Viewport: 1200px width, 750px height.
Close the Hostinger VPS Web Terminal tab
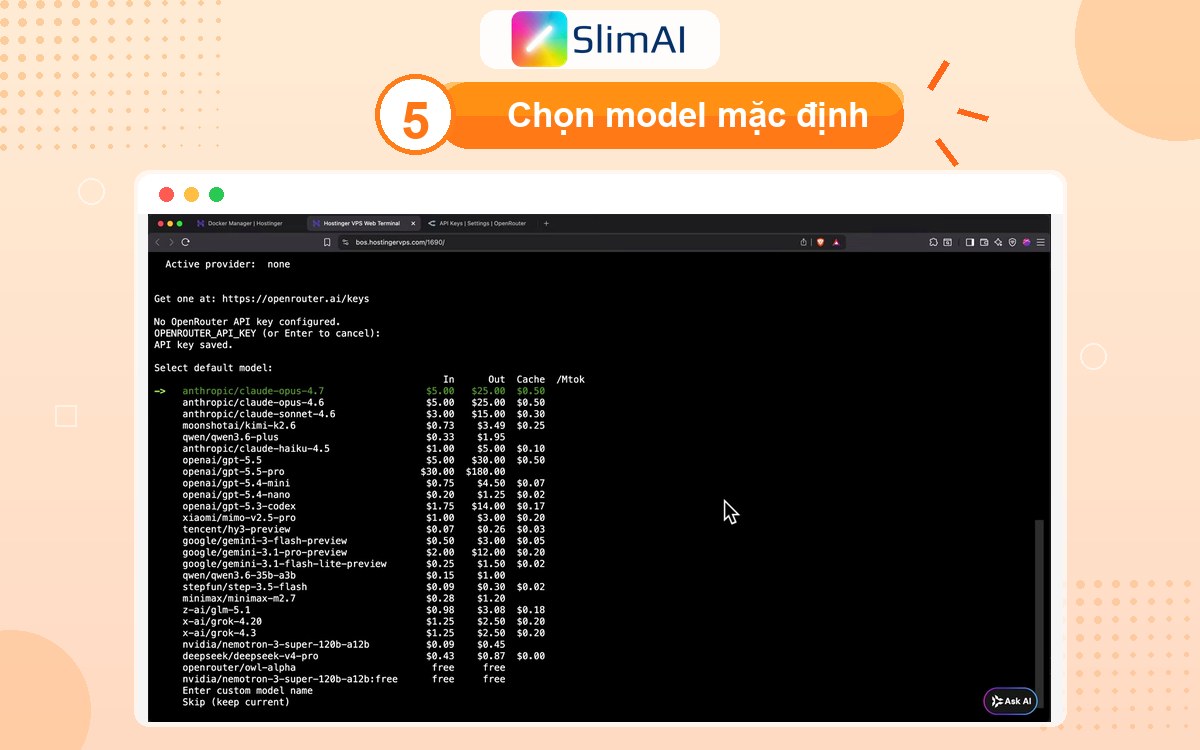413,223
